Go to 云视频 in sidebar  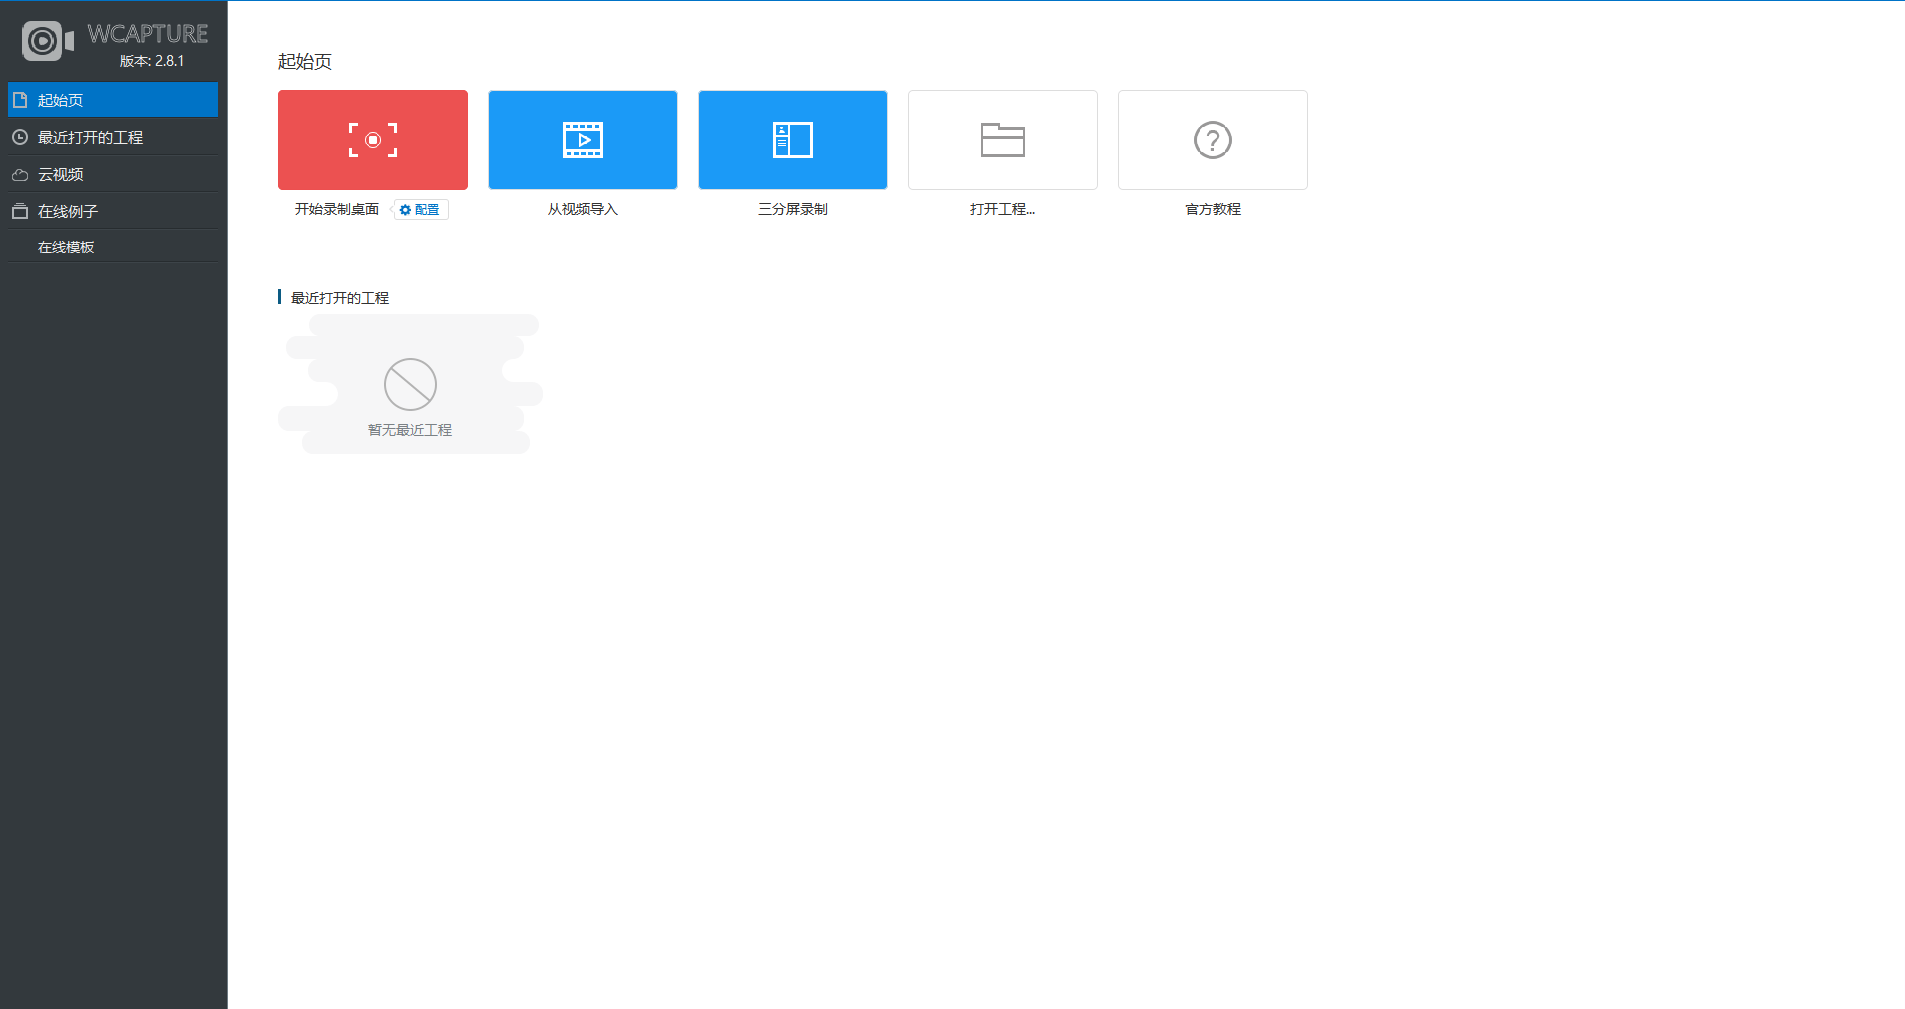(x=113, y=174)
